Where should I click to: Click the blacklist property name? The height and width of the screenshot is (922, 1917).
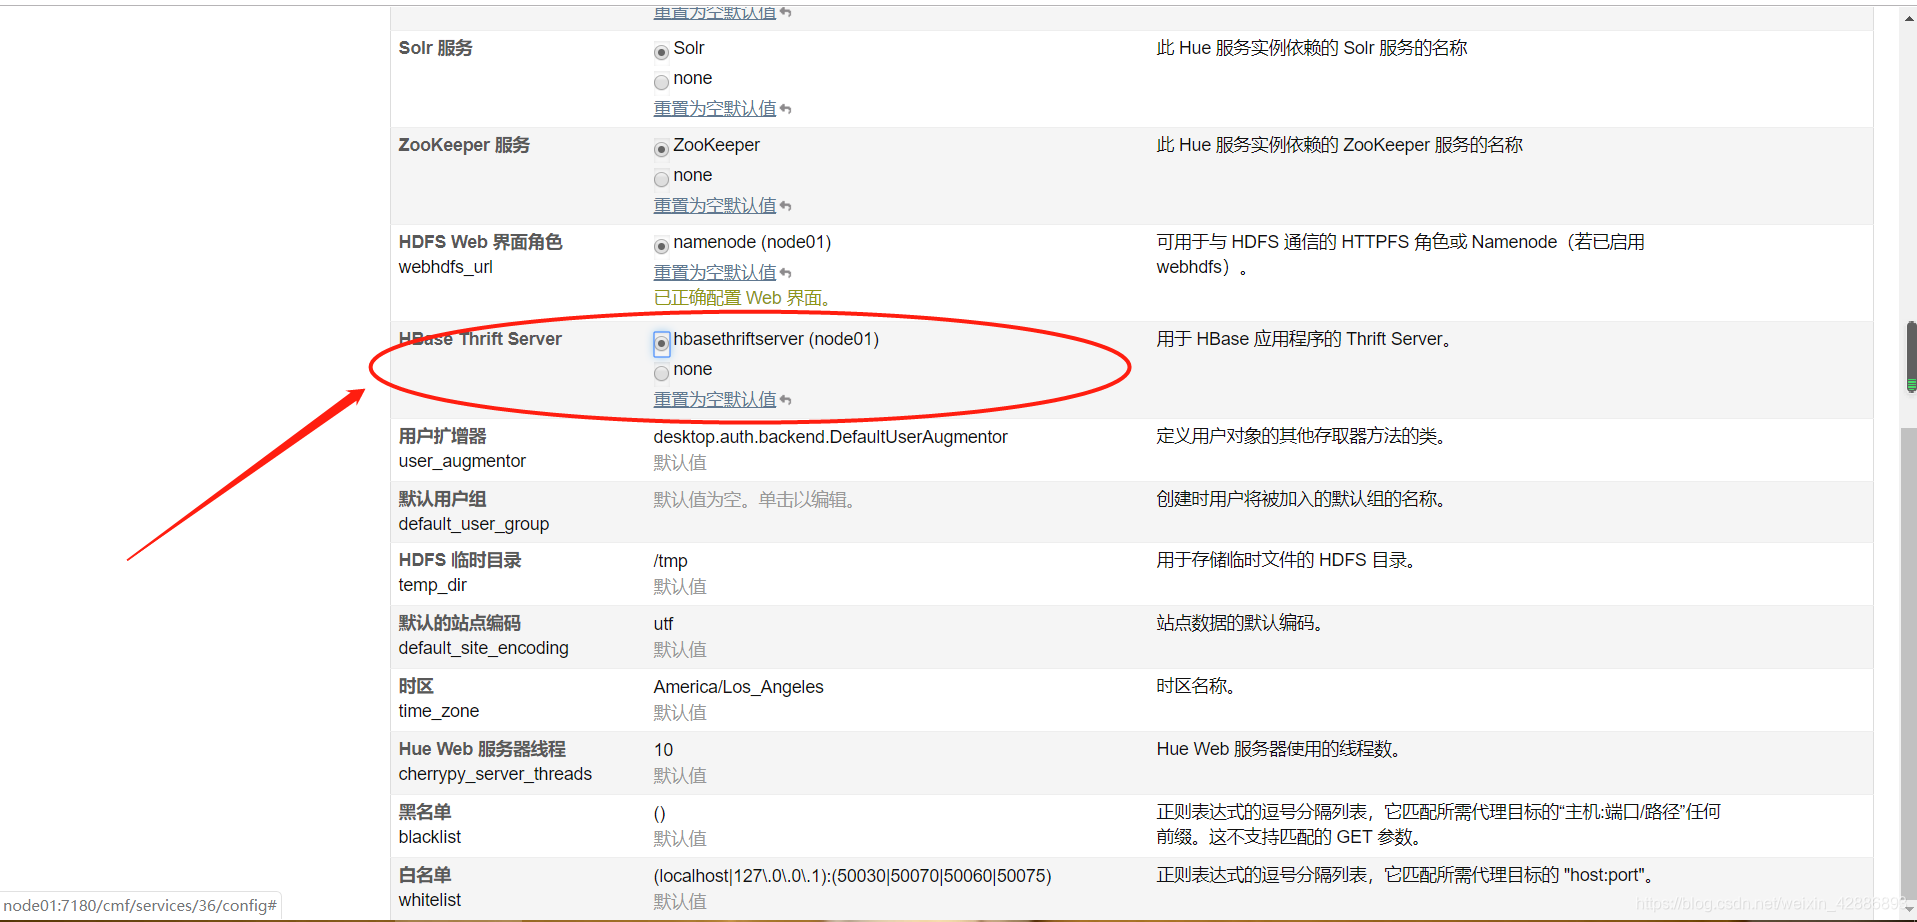pyautogui.click(x=430, y=837)
